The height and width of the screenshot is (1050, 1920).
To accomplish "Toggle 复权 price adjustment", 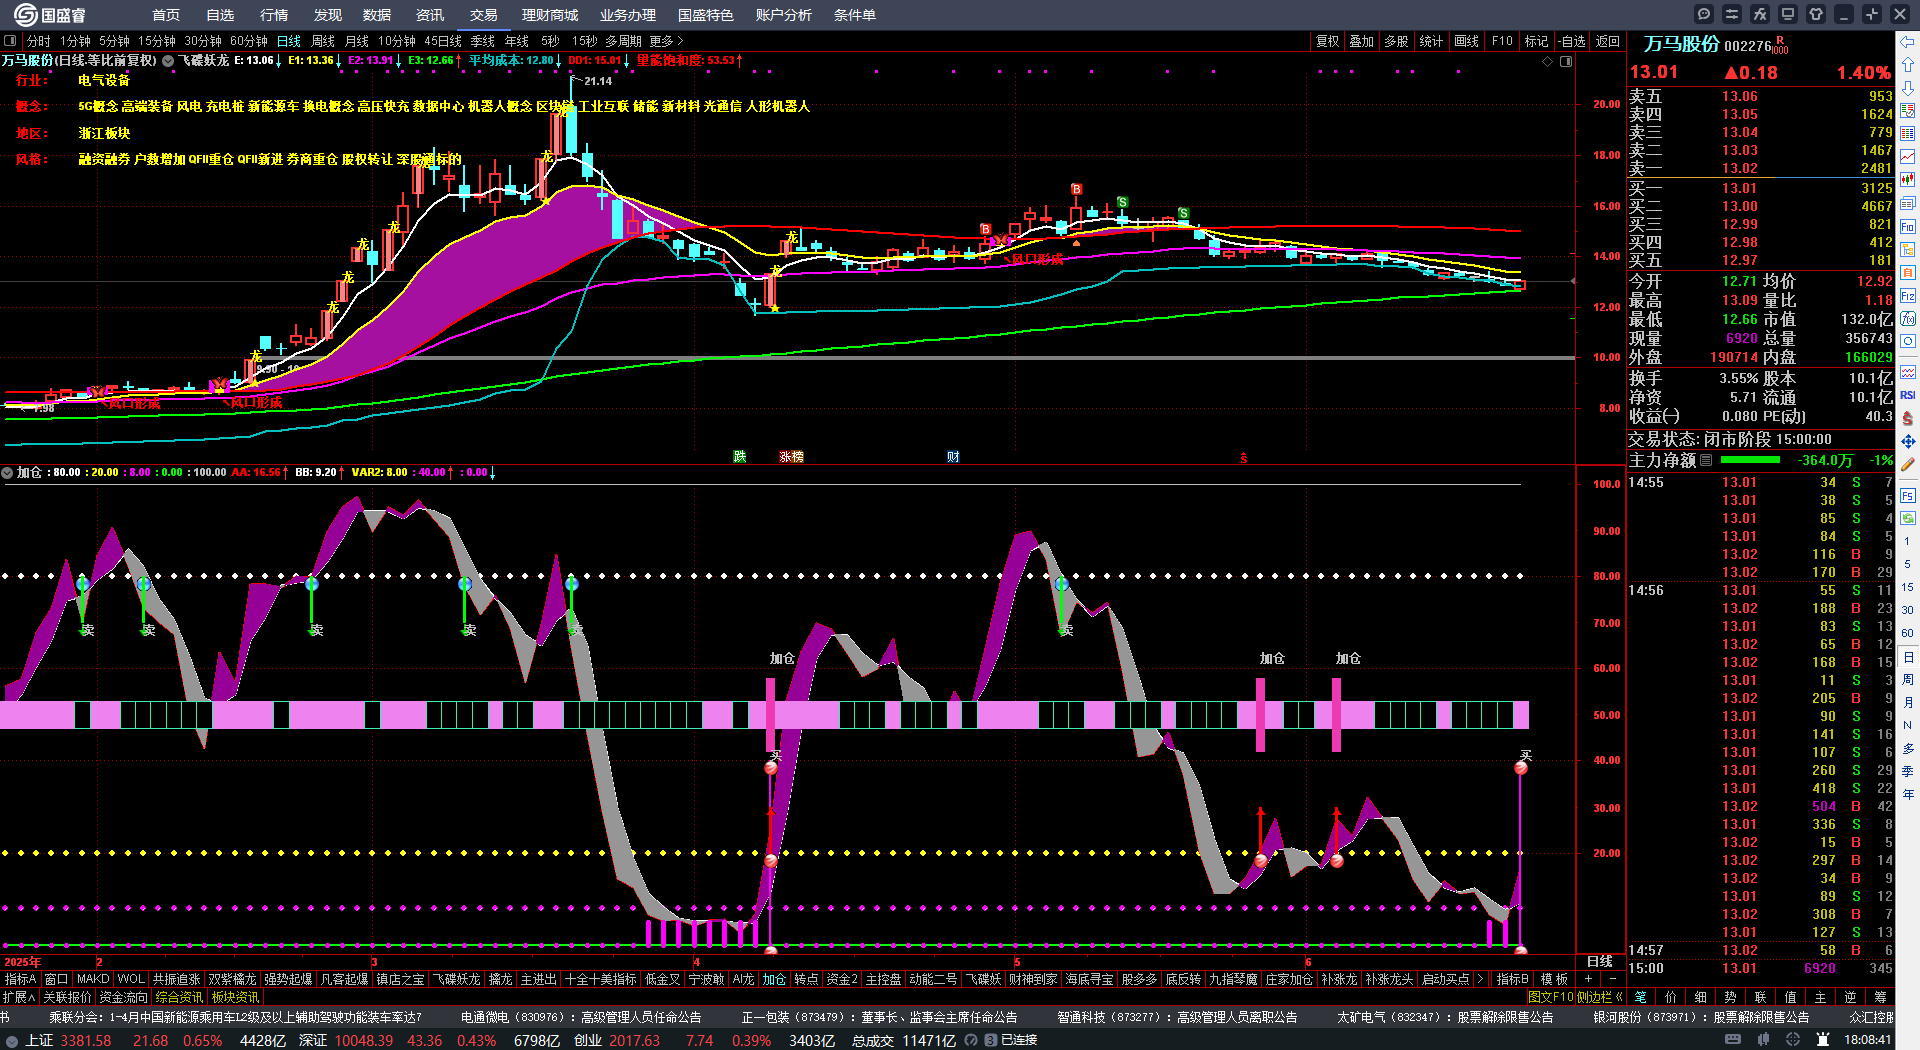I will tap(1327, 41).
